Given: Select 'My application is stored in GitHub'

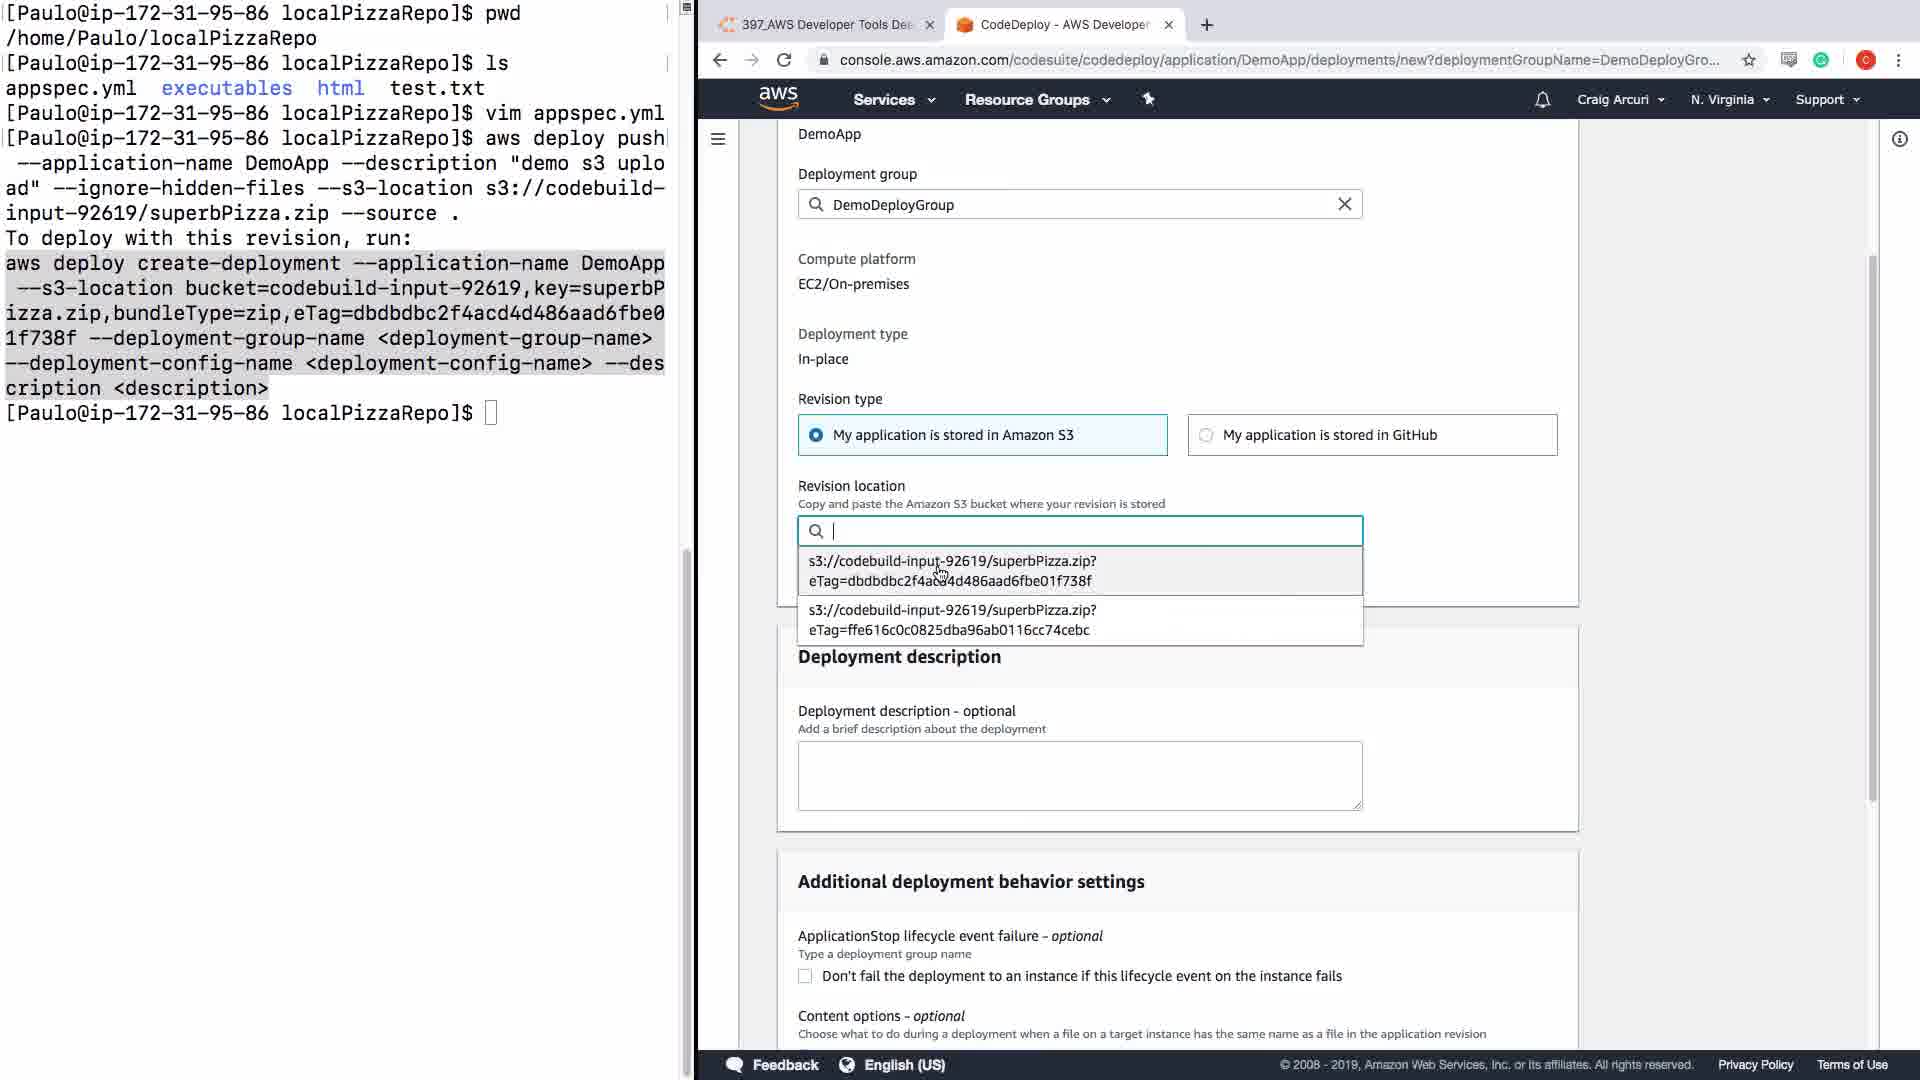Looking at the screenshot, I should 1206,435.
